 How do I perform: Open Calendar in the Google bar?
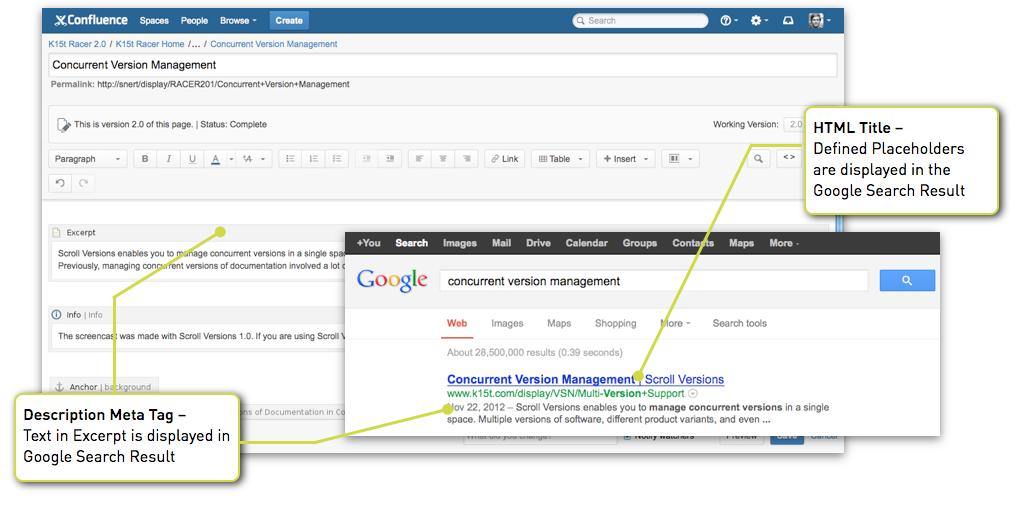(586, 243)
